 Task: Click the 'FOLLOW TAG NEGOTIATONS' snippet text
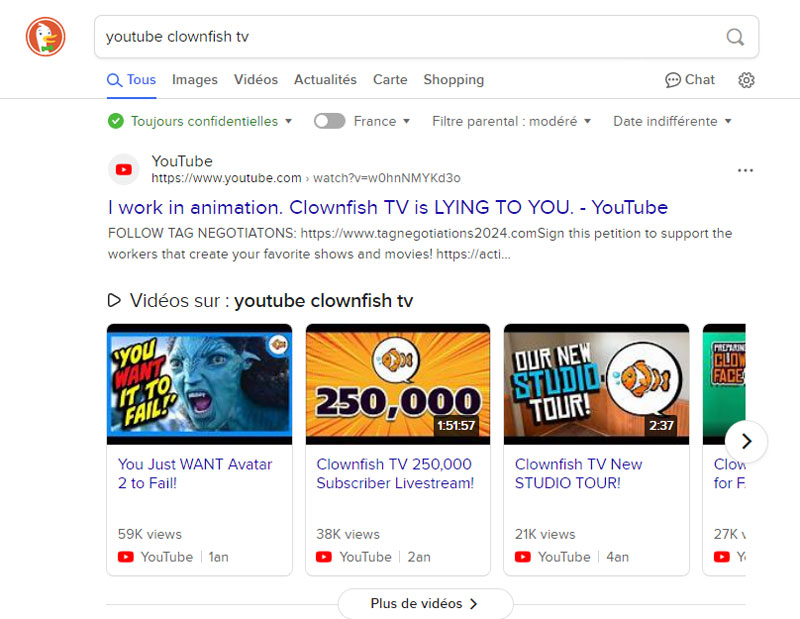coord(420,243)
